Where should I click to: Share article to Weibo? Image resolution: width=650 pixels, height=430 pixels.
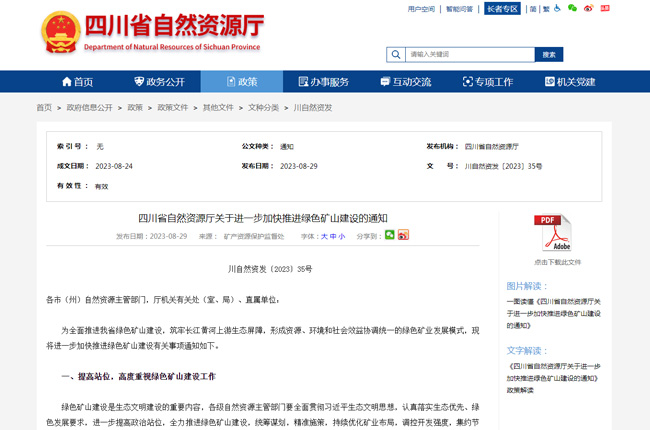tap(403, 235)
